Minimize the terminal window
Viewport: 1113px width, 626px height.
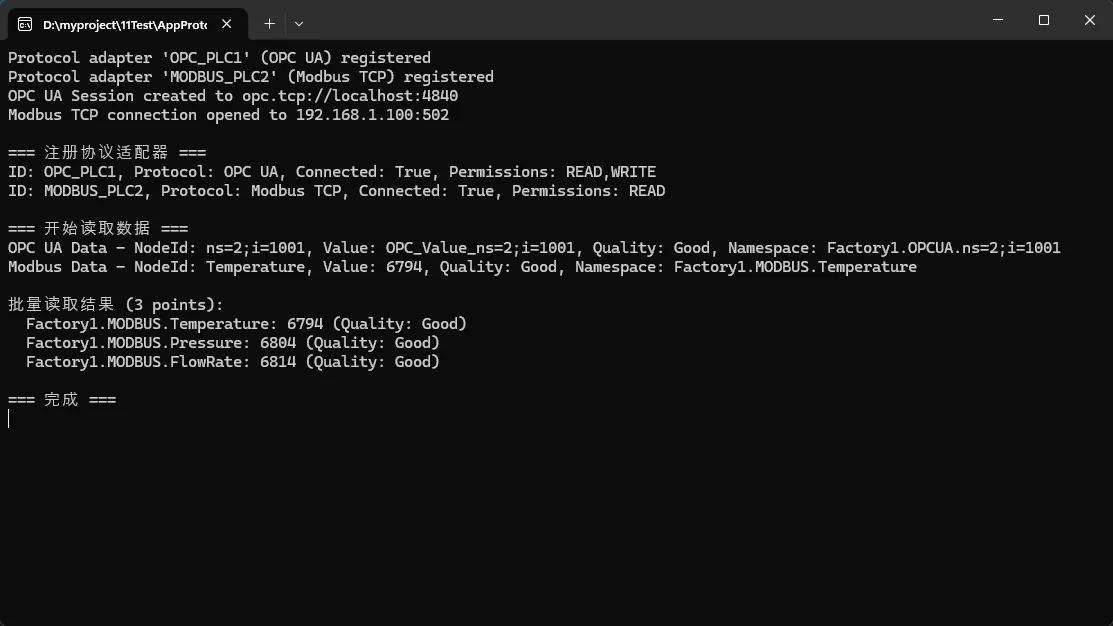[998, 20]
